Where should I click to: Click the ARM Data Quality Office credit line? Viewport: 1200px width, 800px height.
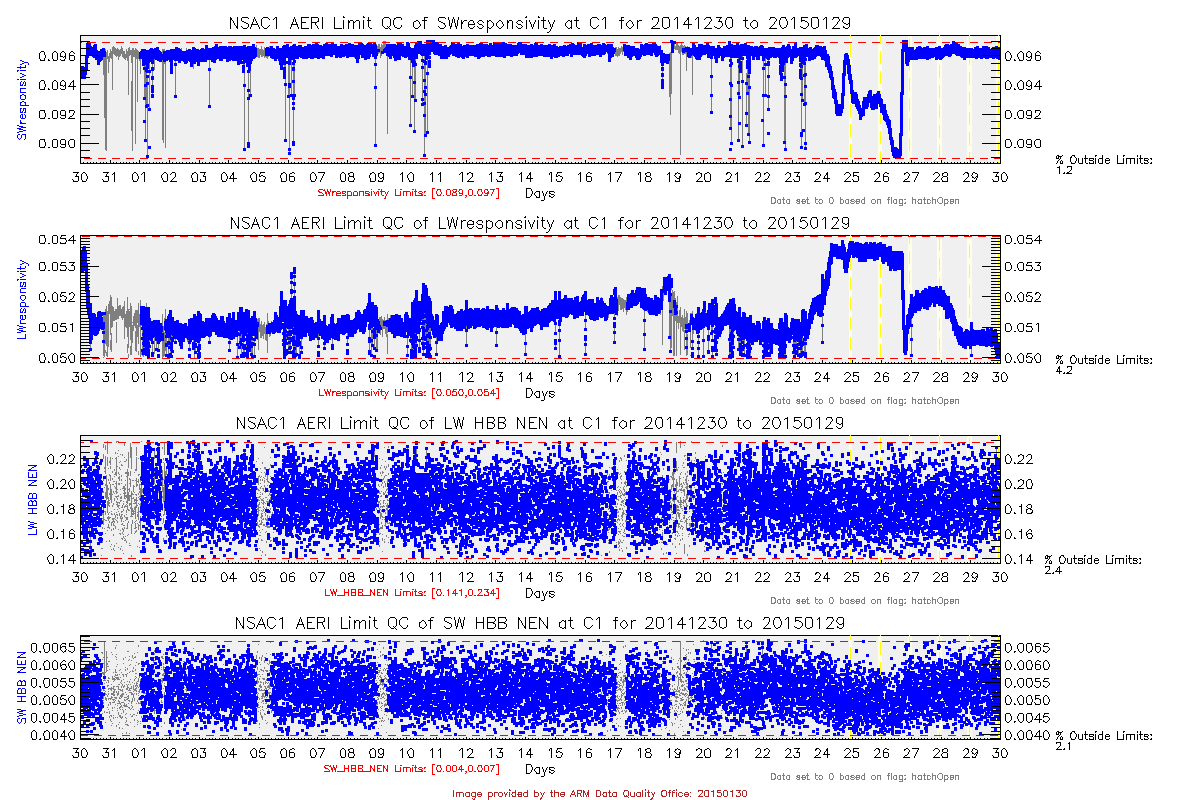[x=599, y=793]
